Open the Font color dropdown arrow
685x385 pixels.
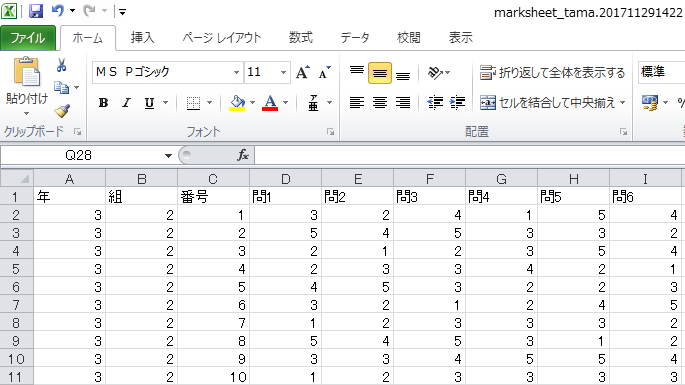(286, 103)
